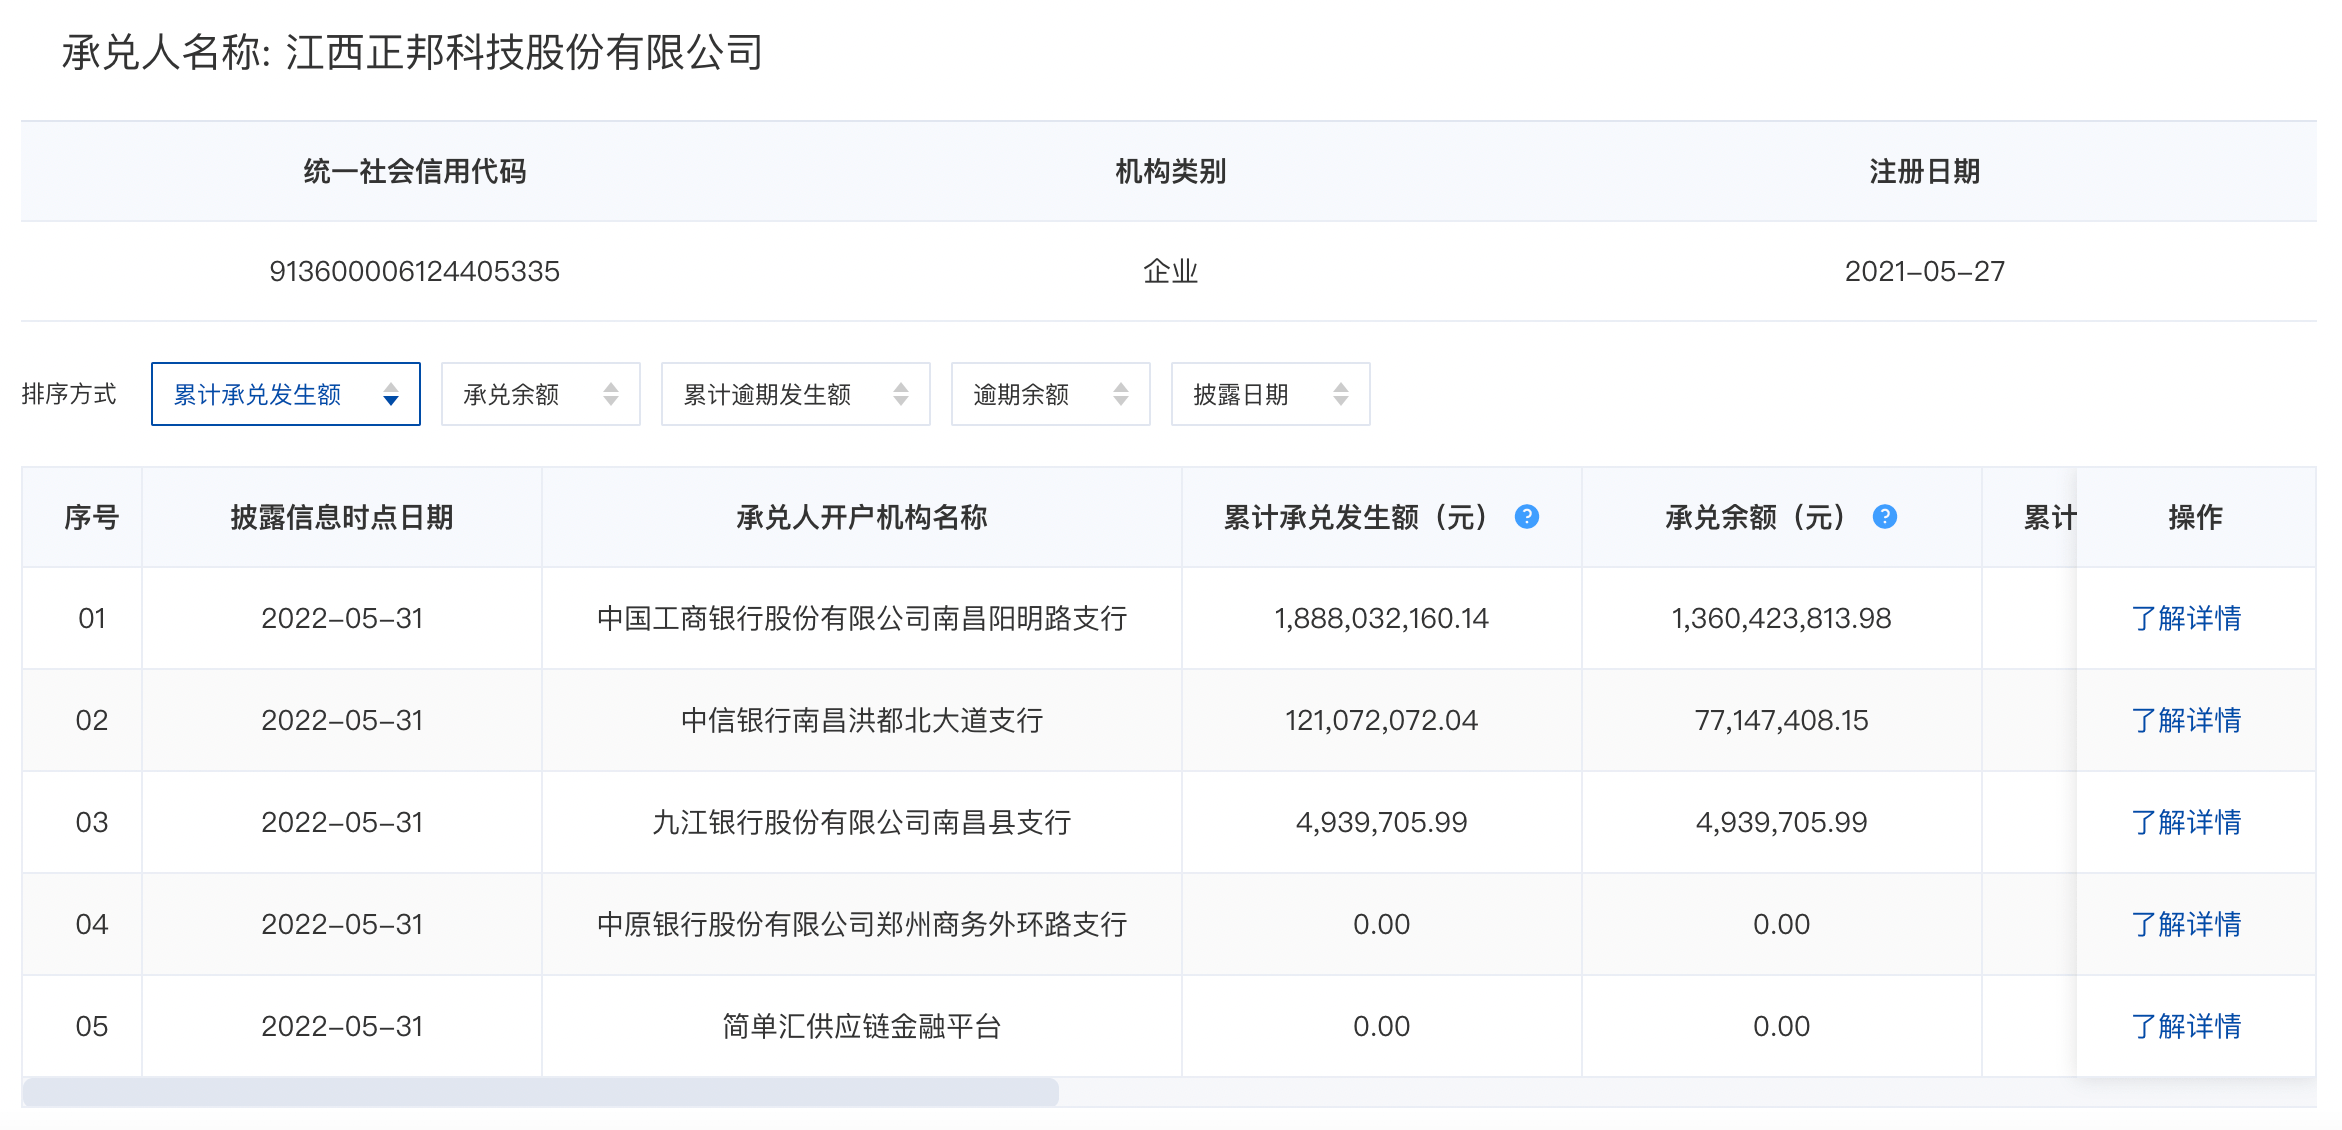This screenshot has height=1130, width=2342.
Task: Click amount 121,072,072.04
Action: (x=1381, y=720)
